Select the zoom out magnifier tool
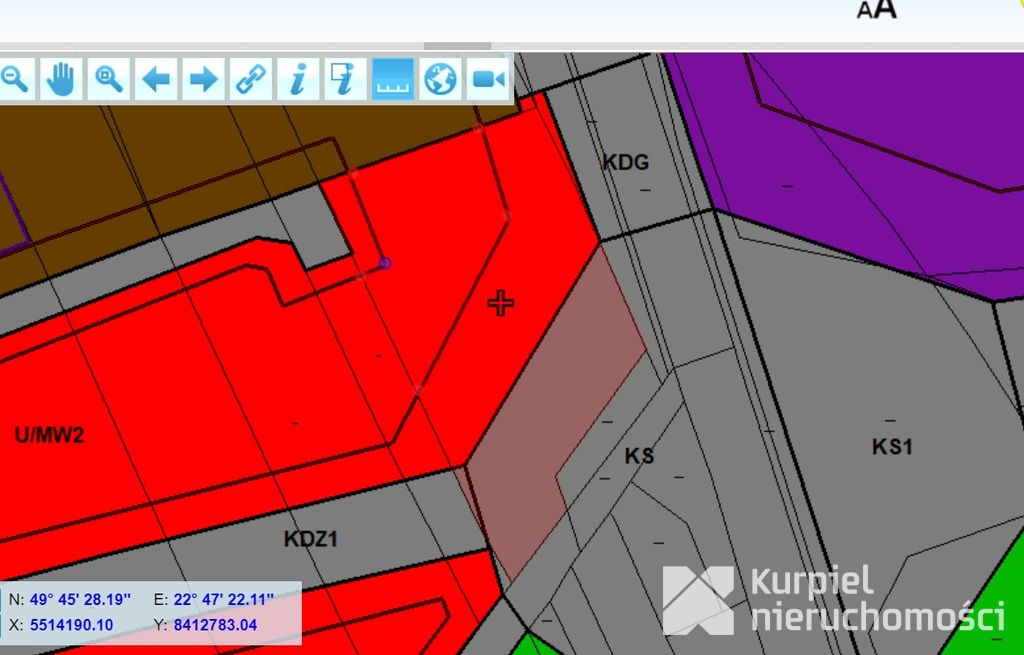 (x=16, y=79)
